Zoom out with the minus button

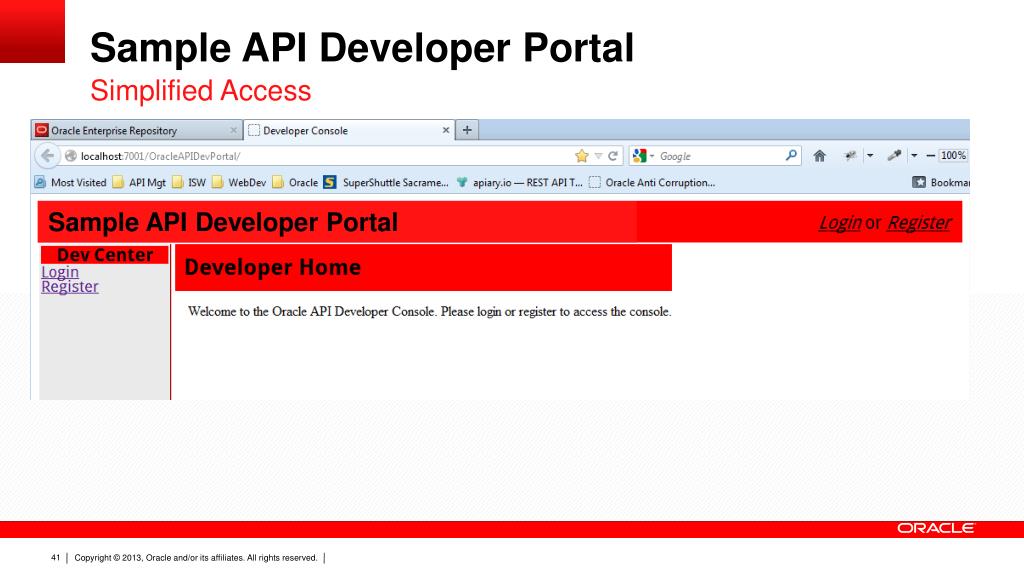[x=930, y=155]
